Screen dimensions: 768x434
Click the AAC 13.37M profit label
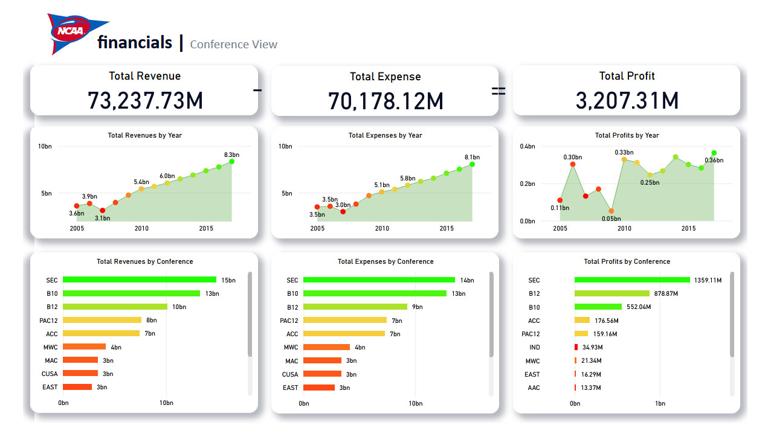[591, 387]
